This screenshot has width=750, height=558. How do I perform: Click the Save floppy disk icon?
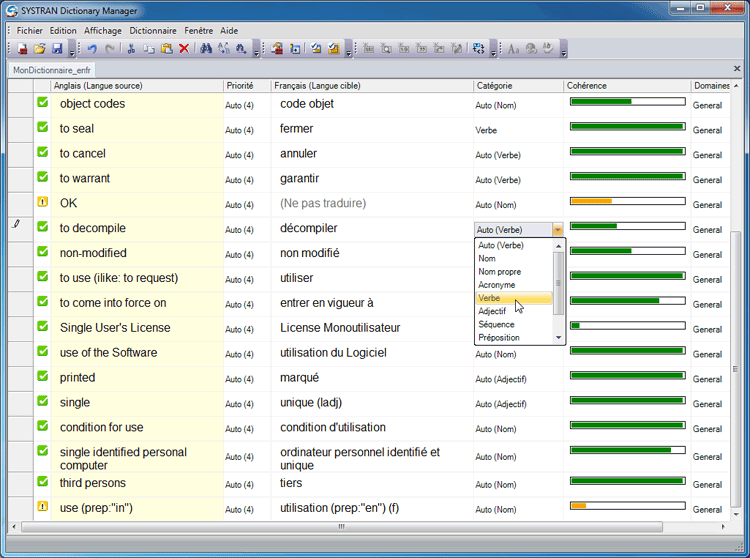(57, 48)
